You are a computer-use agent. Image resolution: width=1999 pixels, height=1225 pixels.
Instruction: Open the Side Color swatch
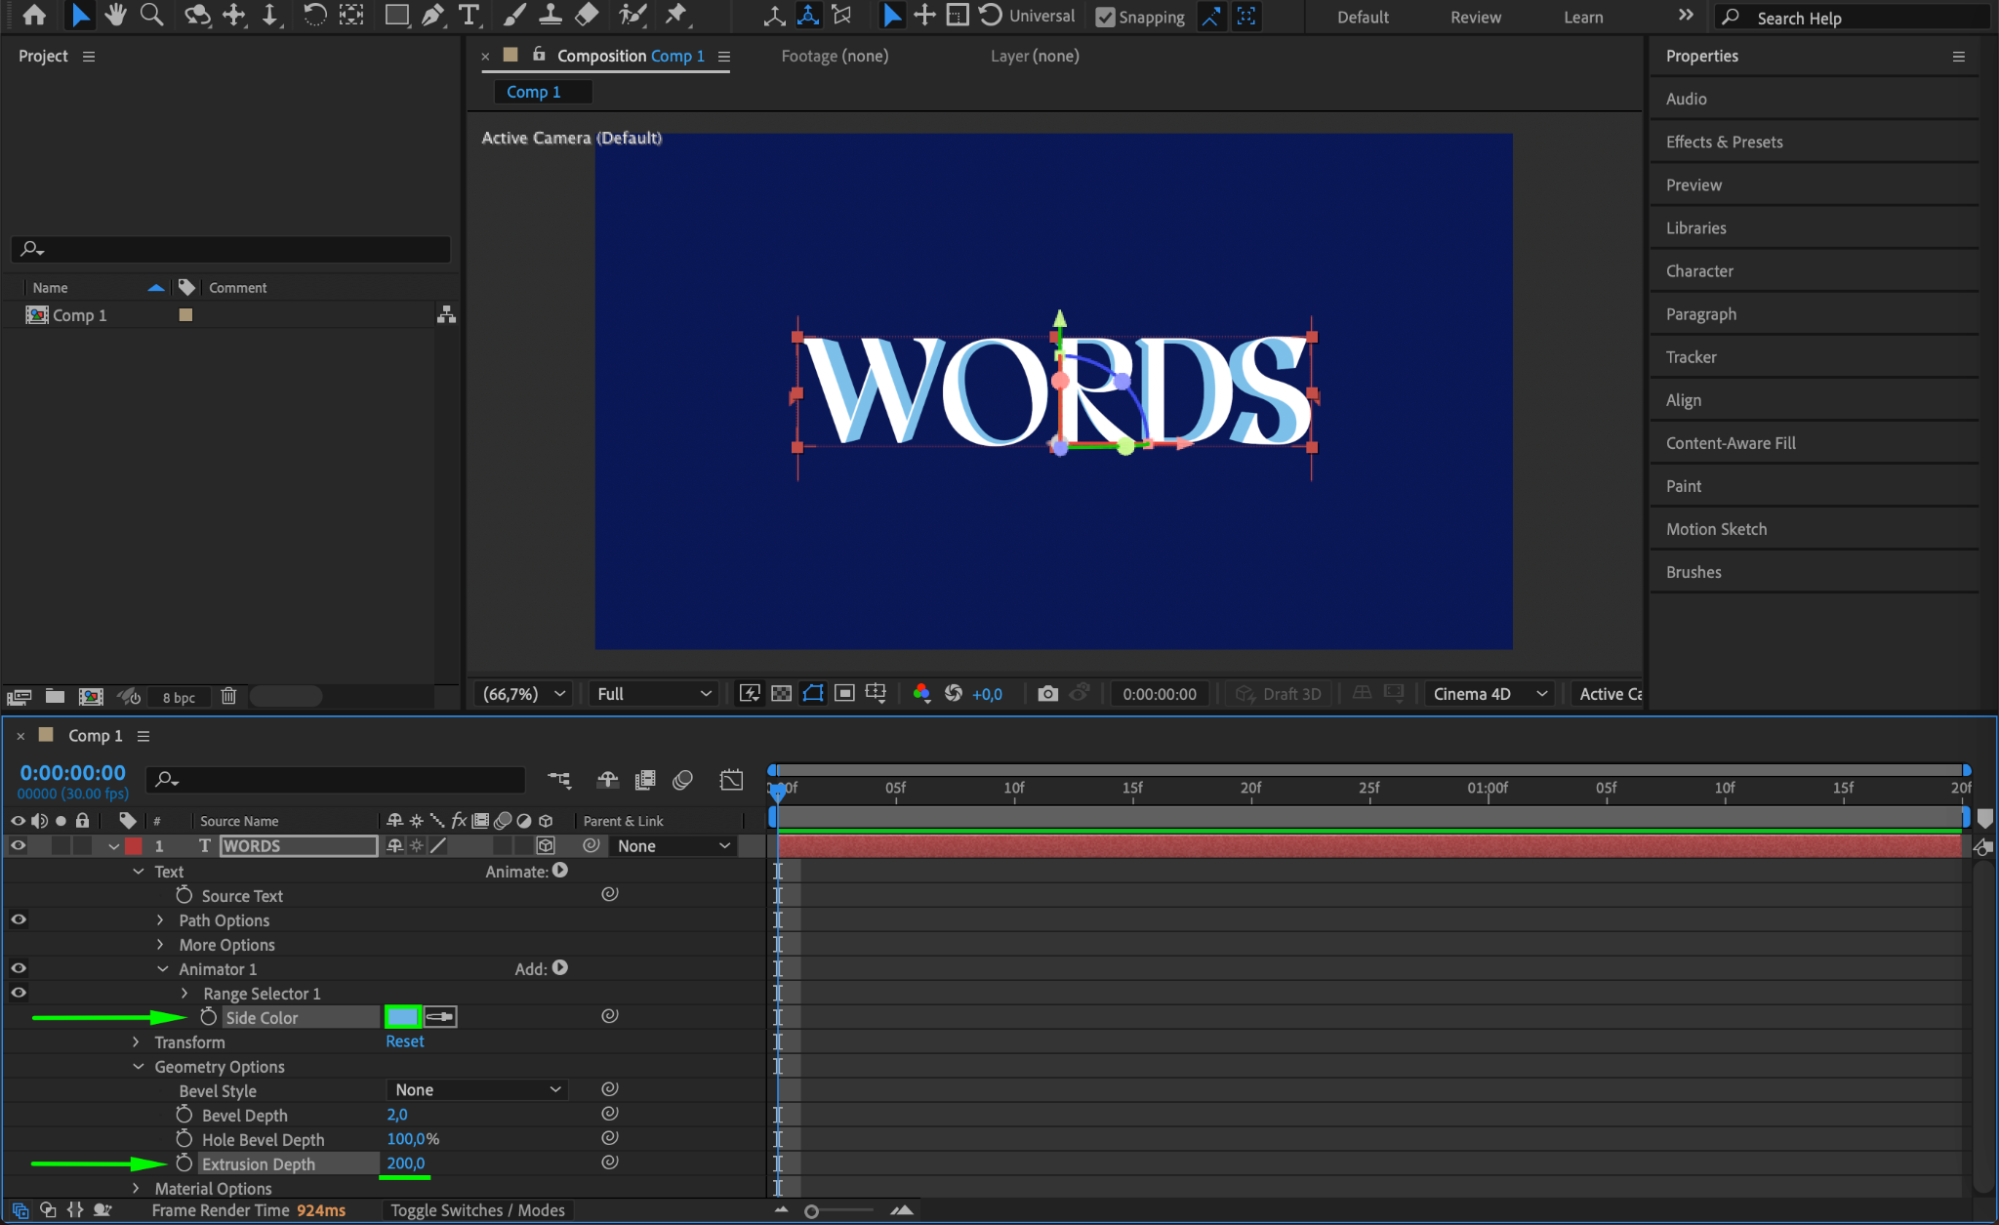pos(402,1017)
